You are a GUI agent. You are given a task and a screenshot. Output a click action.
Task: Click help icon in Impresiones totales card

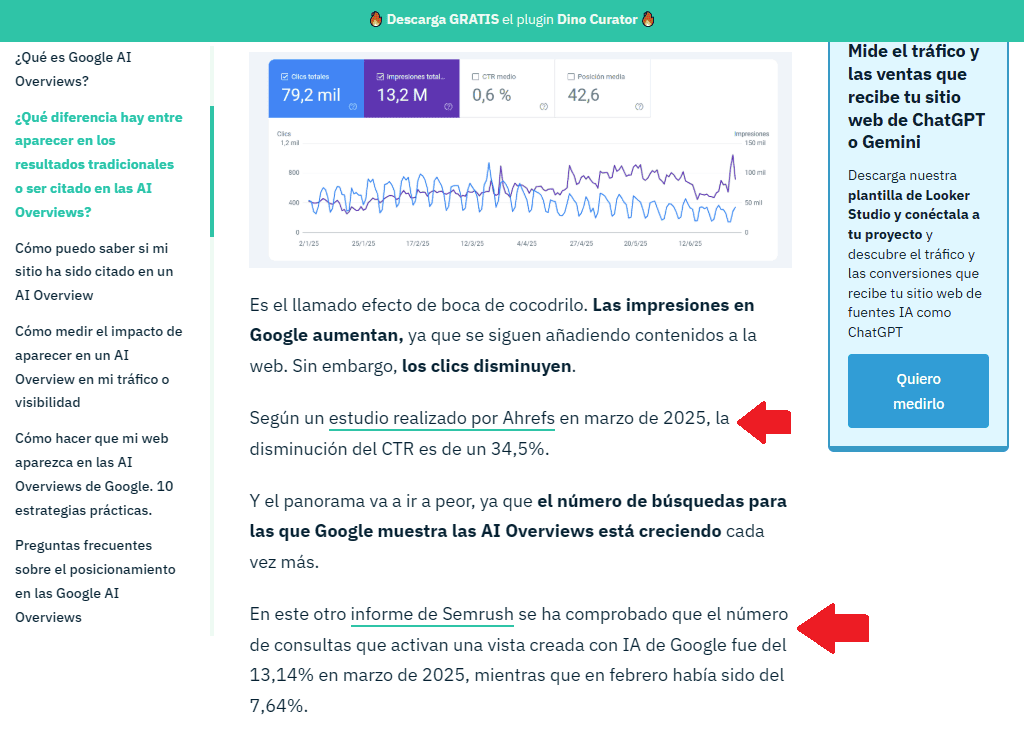(x=448, y=106)
